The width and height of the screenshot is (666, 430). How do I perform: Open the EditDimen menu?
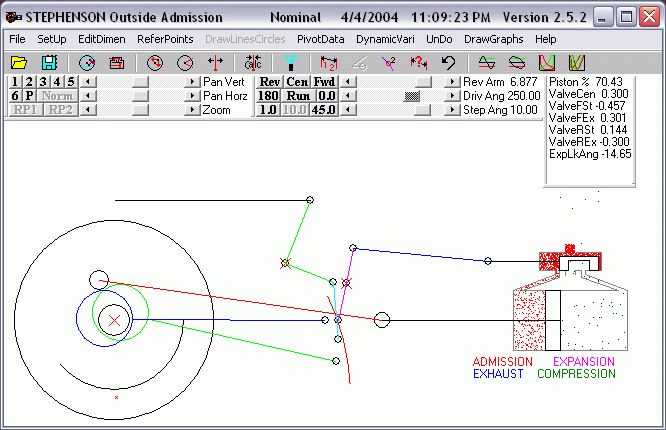point(102,39)
